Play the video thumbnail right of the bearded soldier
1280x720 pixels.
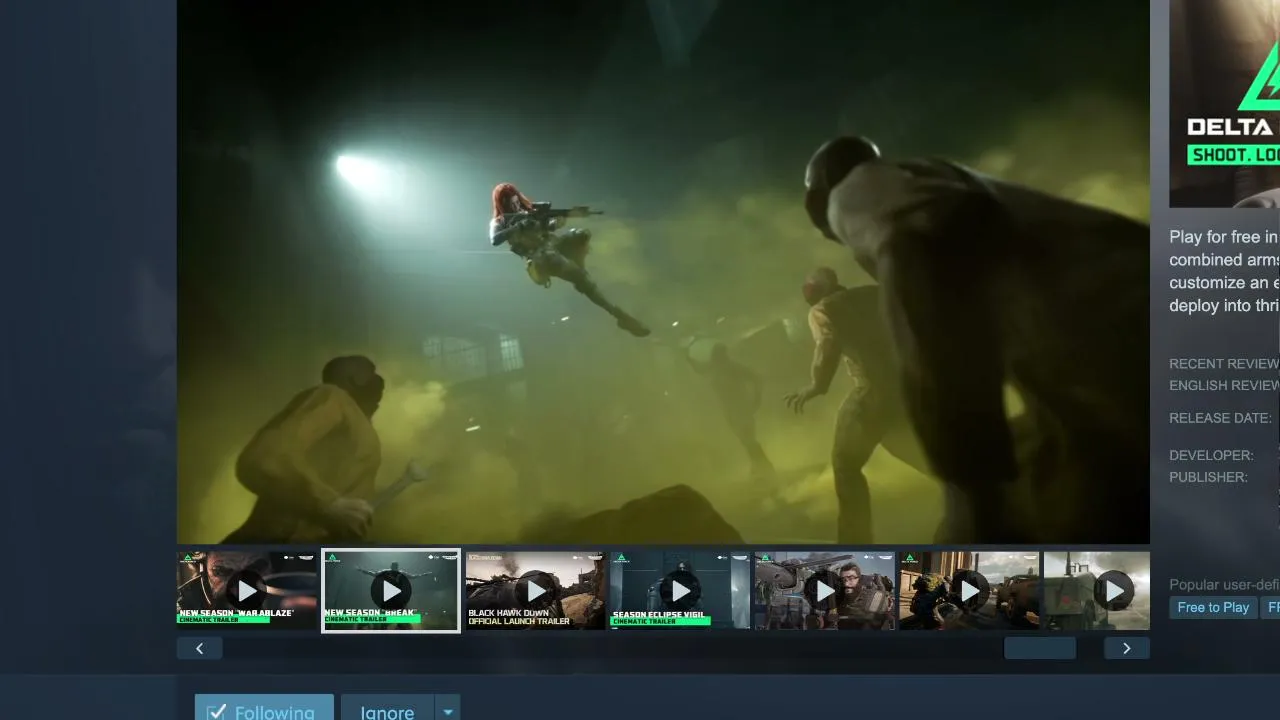pos(969,591)
